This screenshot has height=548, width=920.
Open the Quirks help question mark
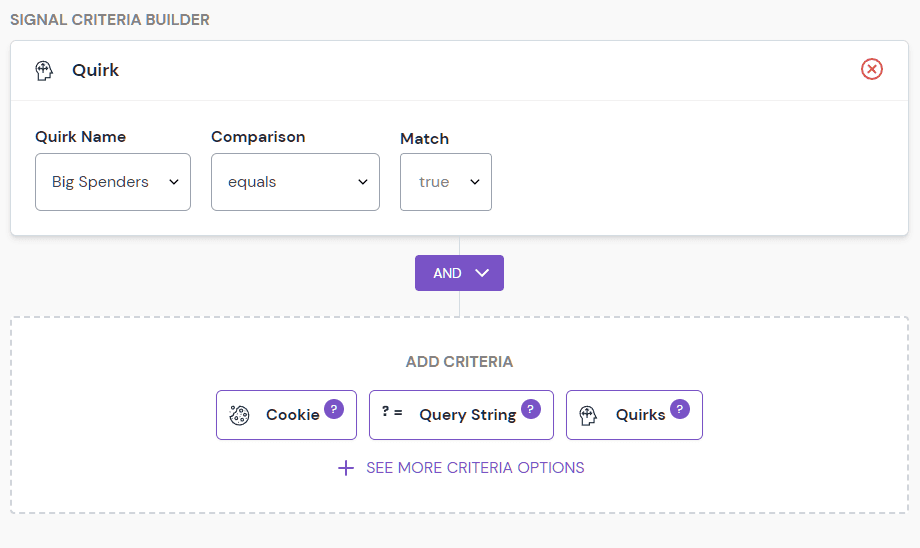click(680, 408)
